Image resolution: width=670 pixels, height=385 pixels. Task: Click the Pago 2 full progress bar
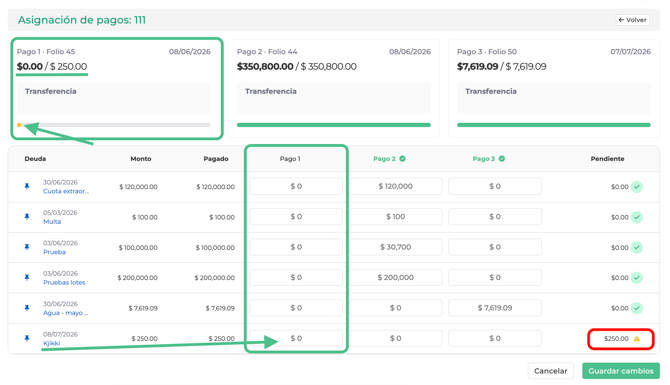coord(334,125)
